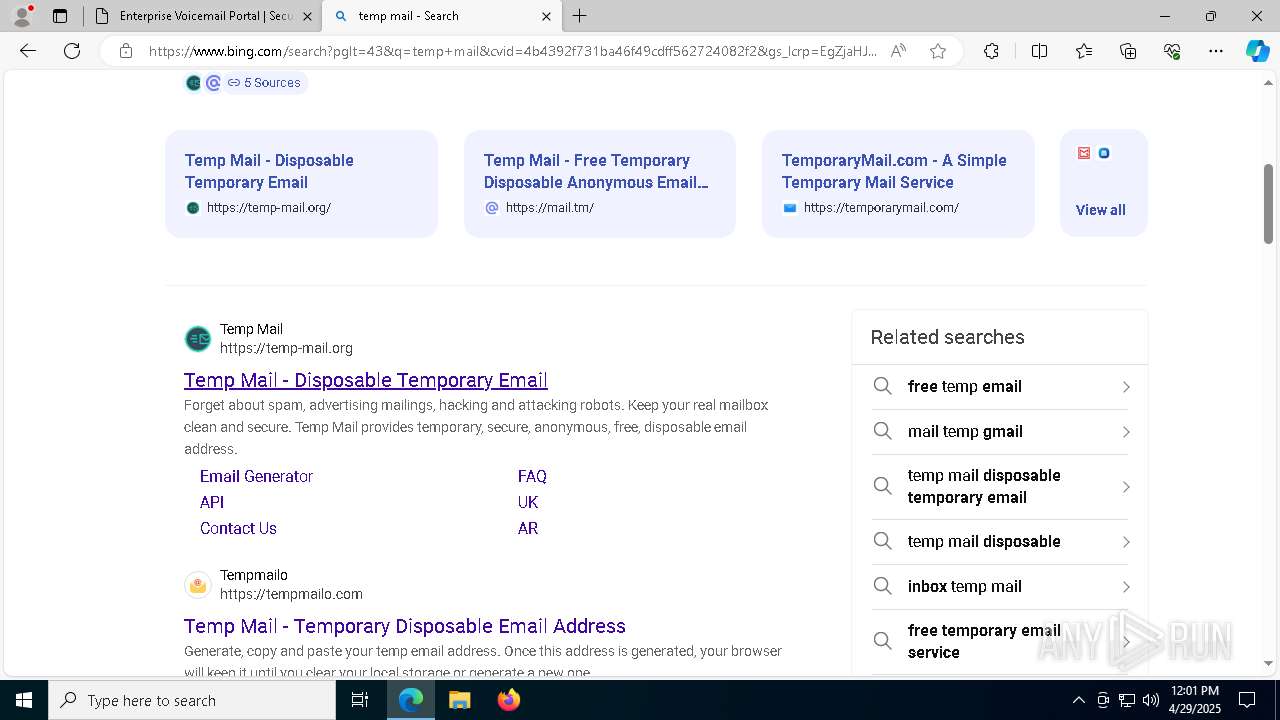Open https://tempmailo.com result URL
The width and height of the screenshot is (1280, 720).
tap(291, 594)
